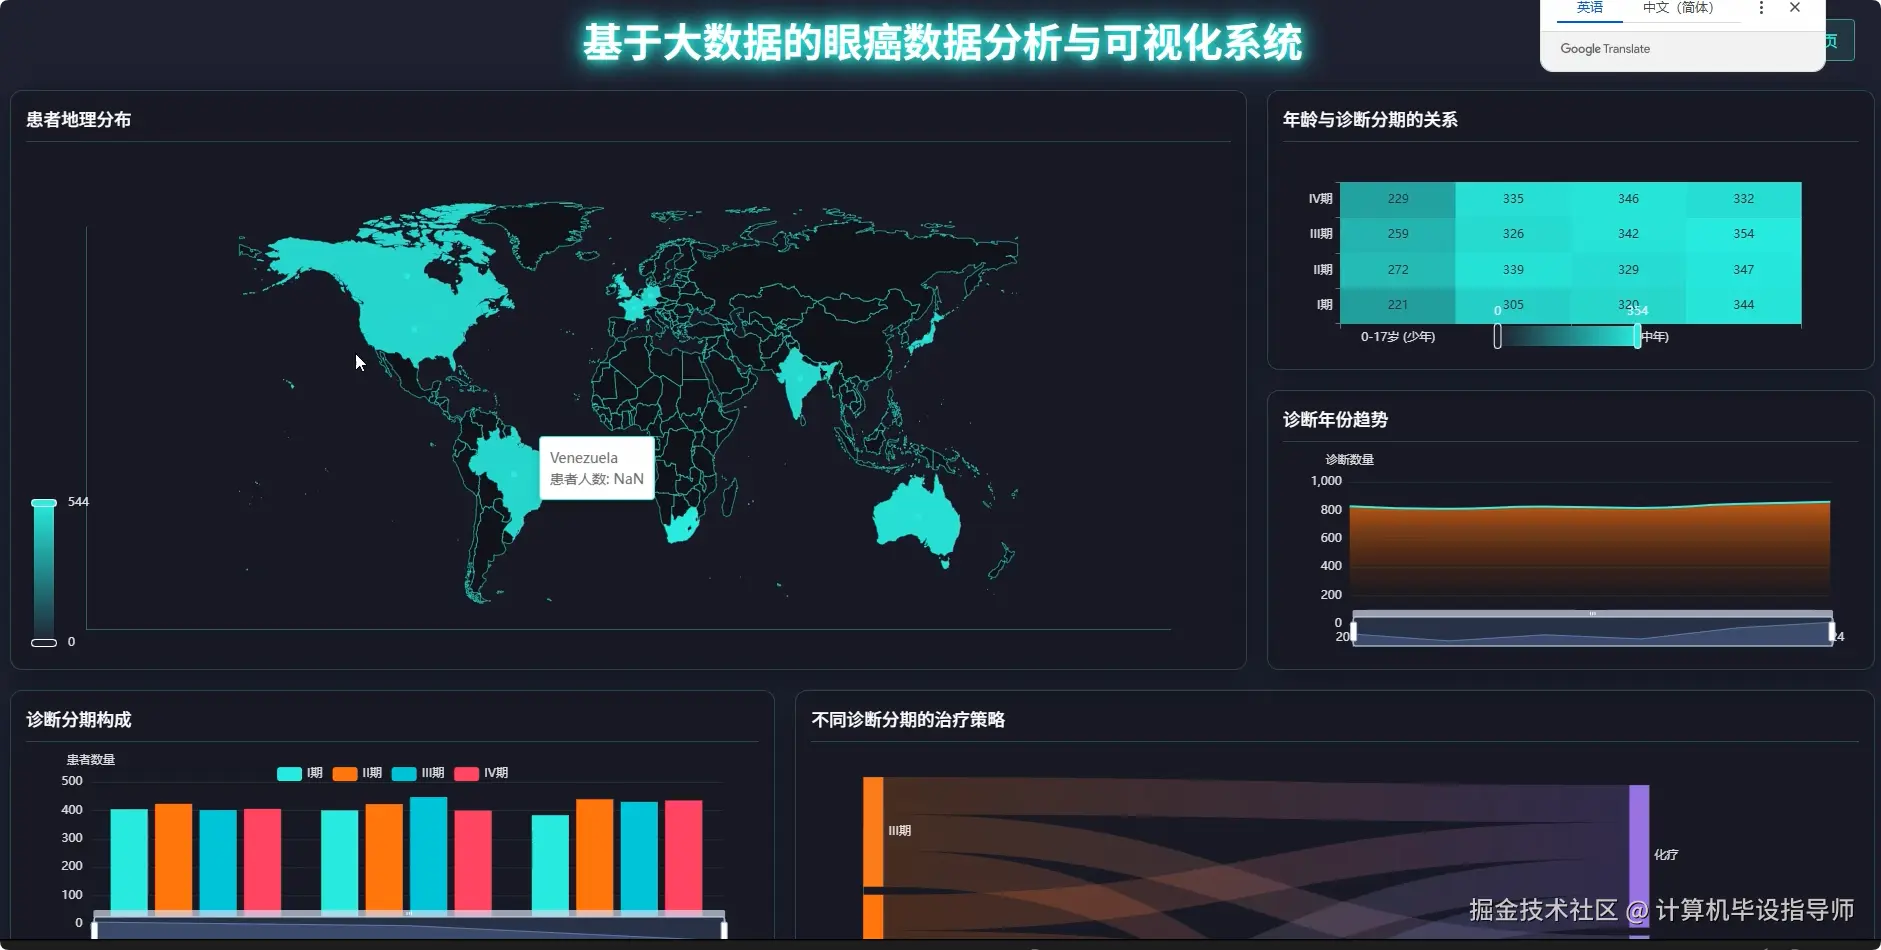Click heatmap cell with value 221
1881x950 pixels.
pos(1398,305)
